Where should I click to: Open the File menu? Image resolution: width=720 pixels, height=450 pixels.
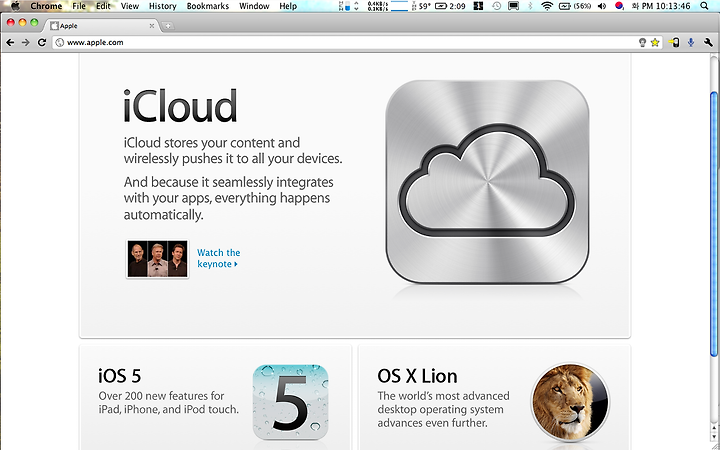79,6
